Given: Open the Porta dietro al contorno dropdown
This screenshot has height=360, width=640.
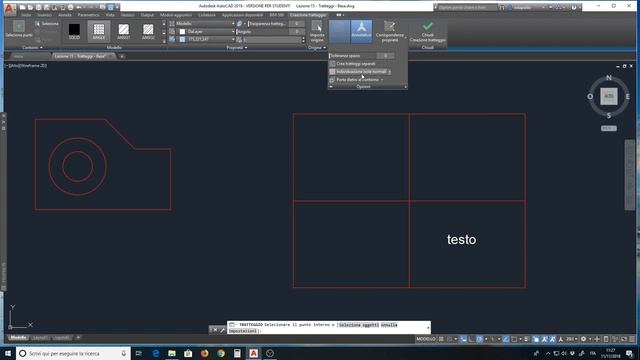Looking at the screenshot, I should tap(356, 80).
